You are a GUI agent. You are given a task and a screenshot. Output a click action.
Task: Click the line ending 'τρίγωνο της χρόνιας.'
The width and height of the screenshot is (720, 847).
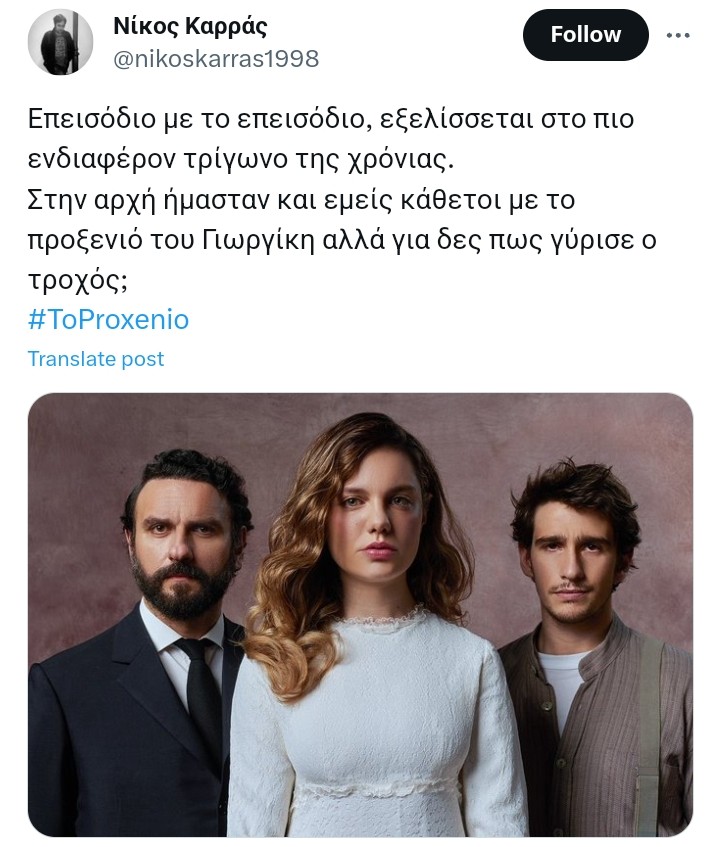240,159
